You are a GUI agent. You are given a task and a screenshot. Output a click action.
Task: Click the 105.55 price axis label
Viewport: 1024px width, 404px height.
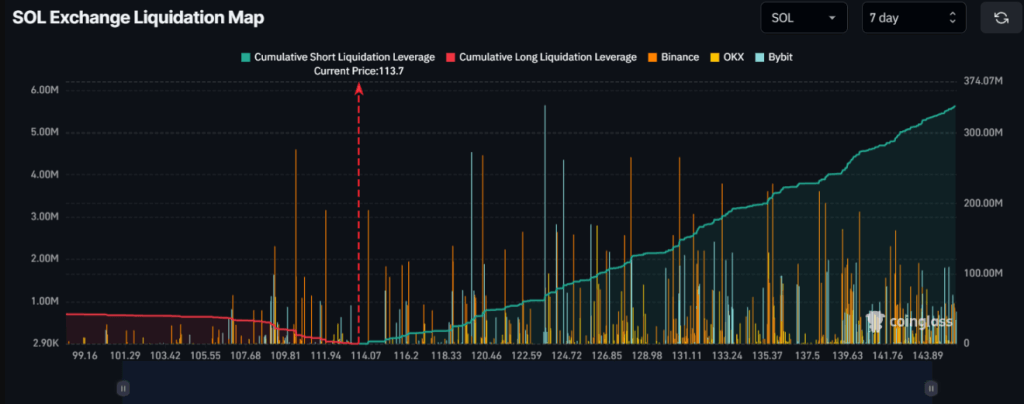tap(206, 356)
